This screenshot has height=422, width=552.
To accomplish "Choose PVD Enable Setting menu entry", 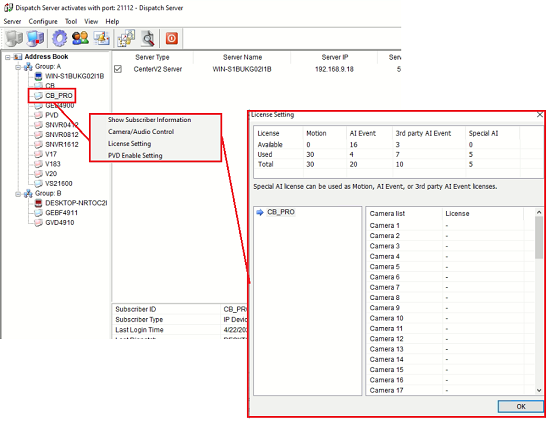I will (135, 156).
